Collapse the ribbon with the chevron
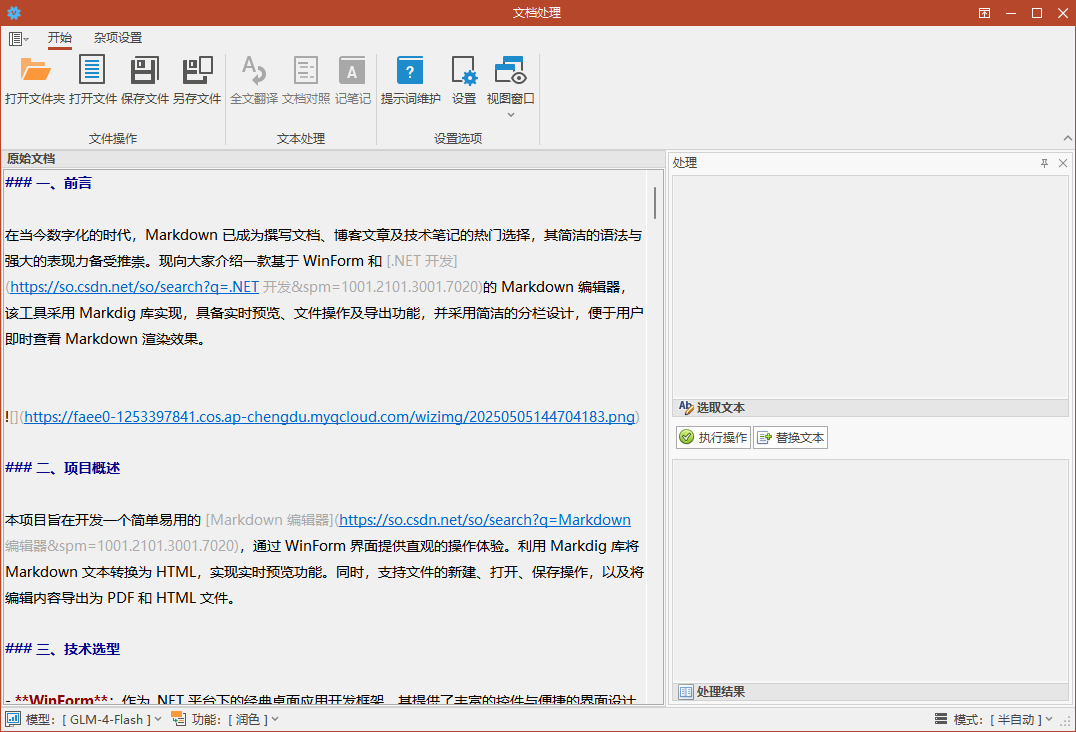 1066,138
